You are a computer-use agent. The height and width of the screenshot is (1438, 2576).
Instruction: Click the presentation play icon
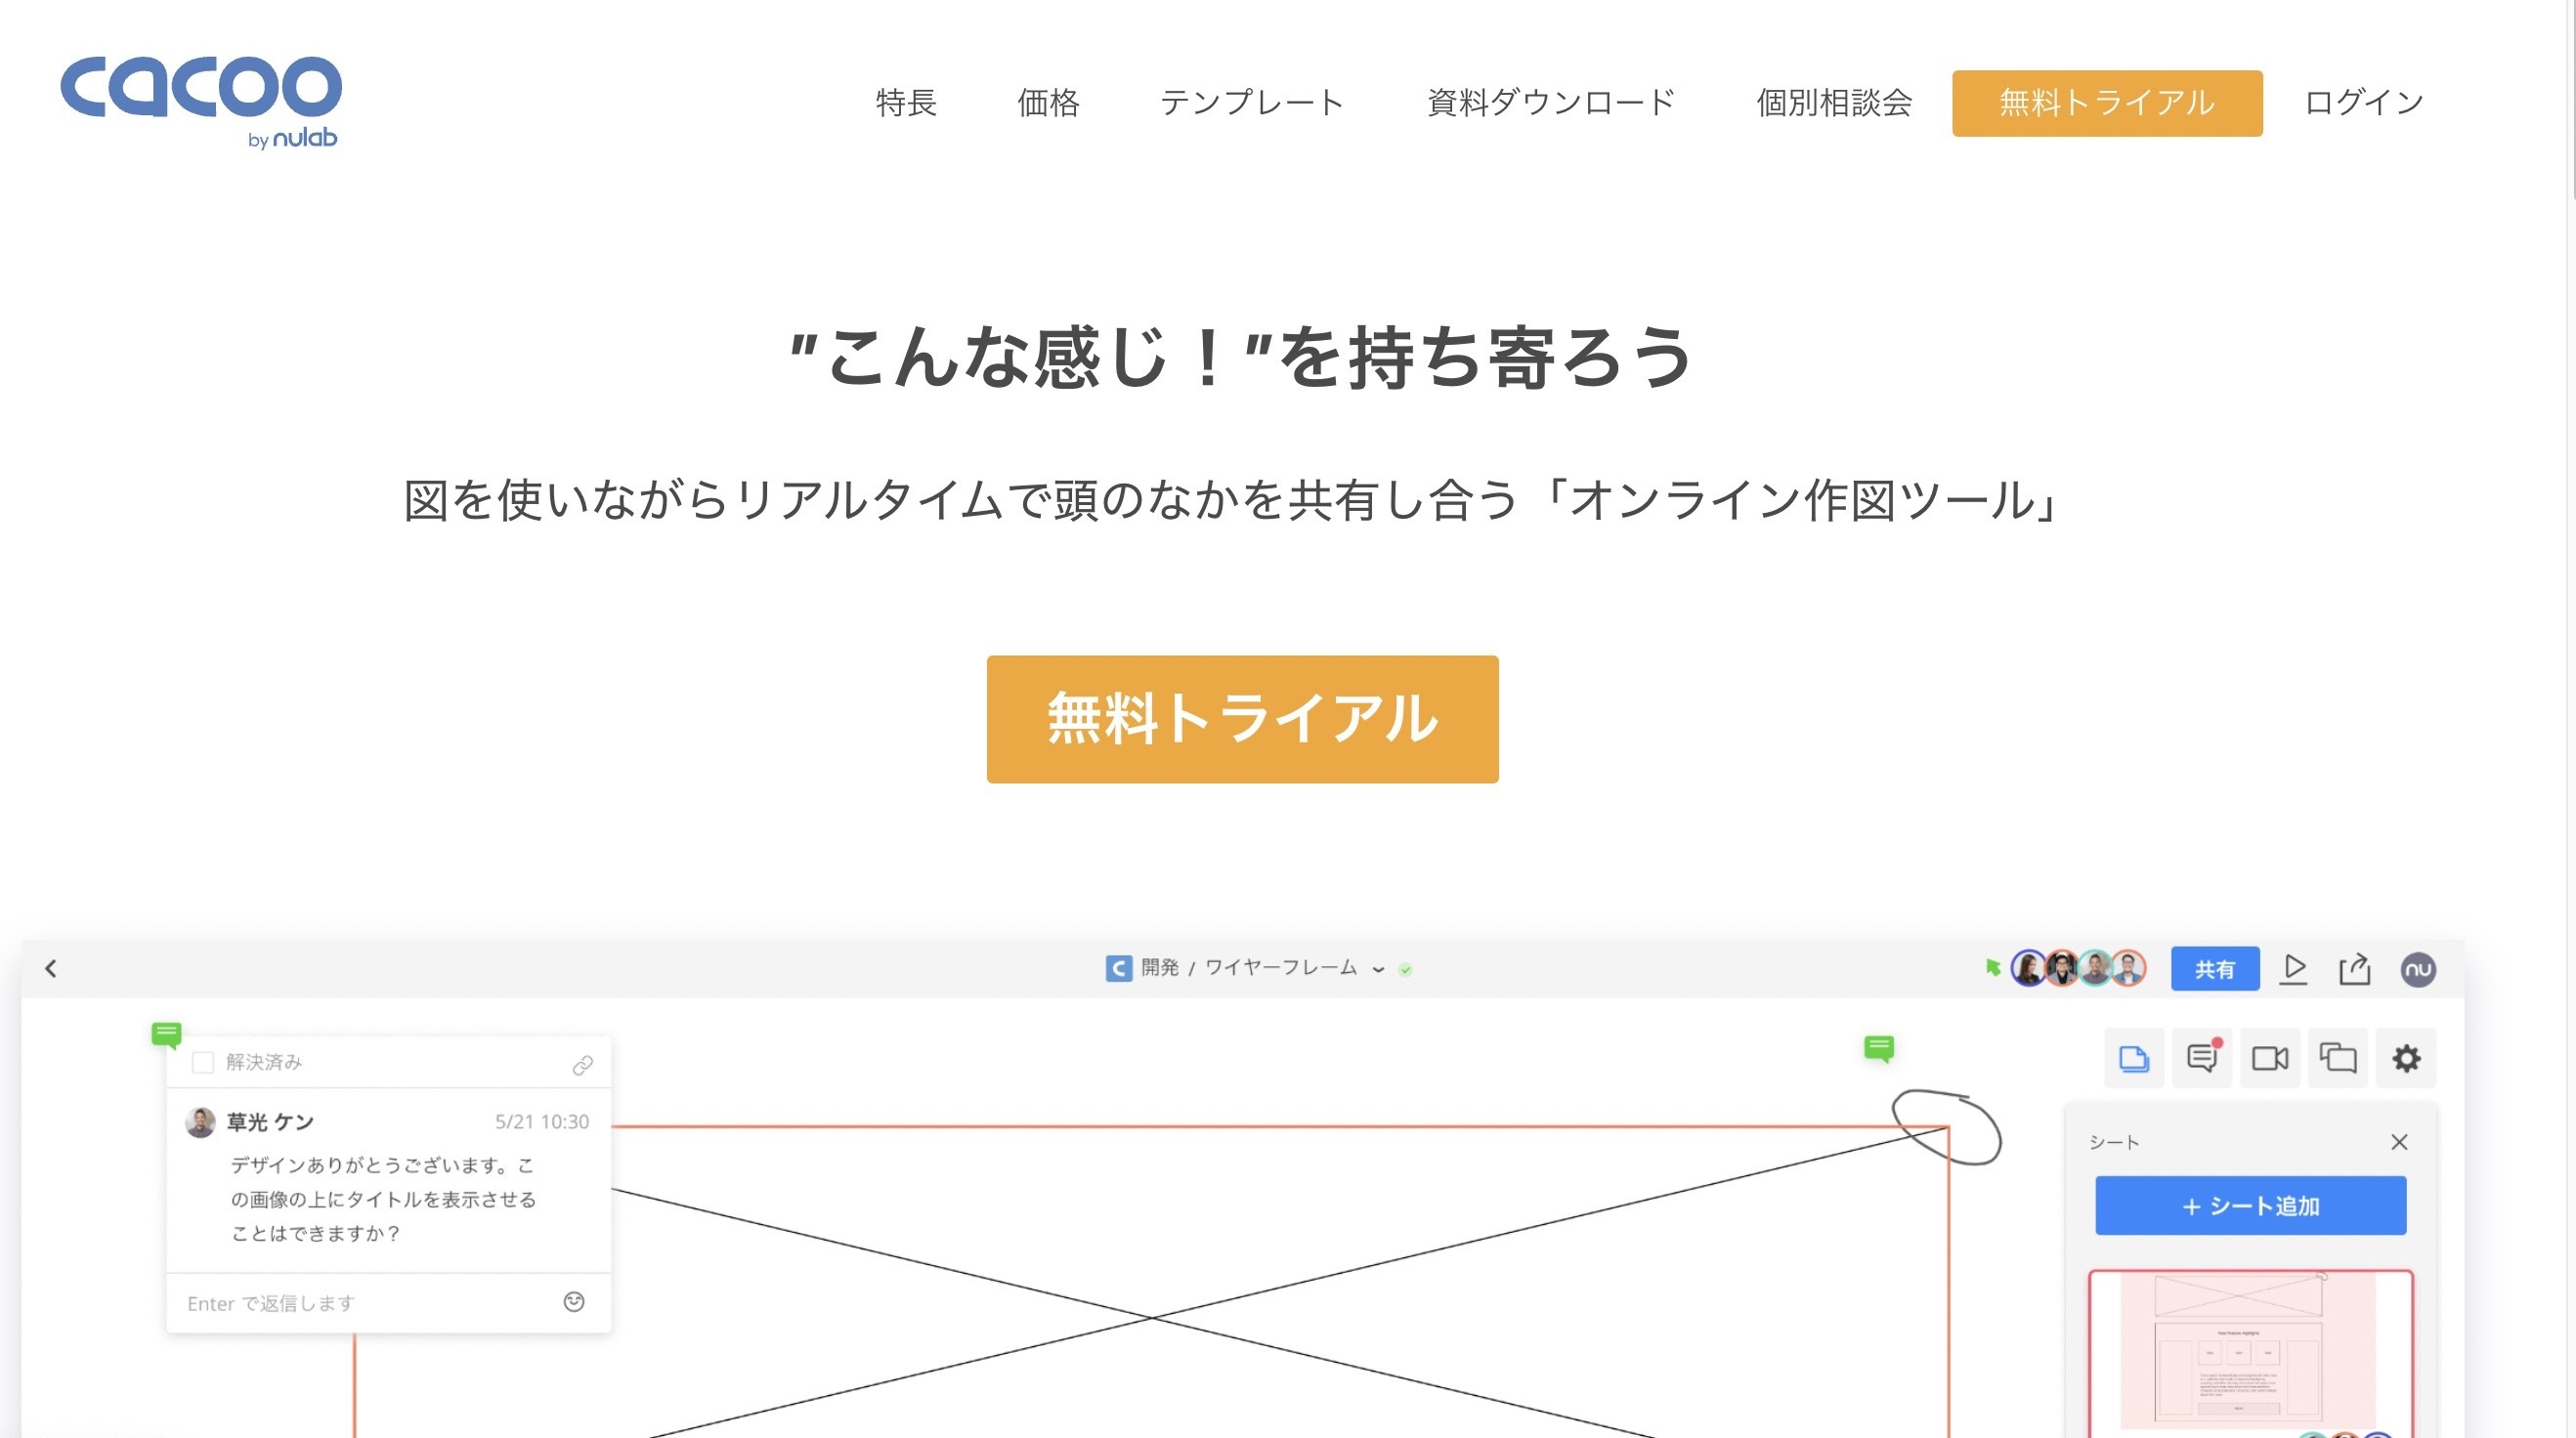pyautogui.click(x=2294, y=969)
